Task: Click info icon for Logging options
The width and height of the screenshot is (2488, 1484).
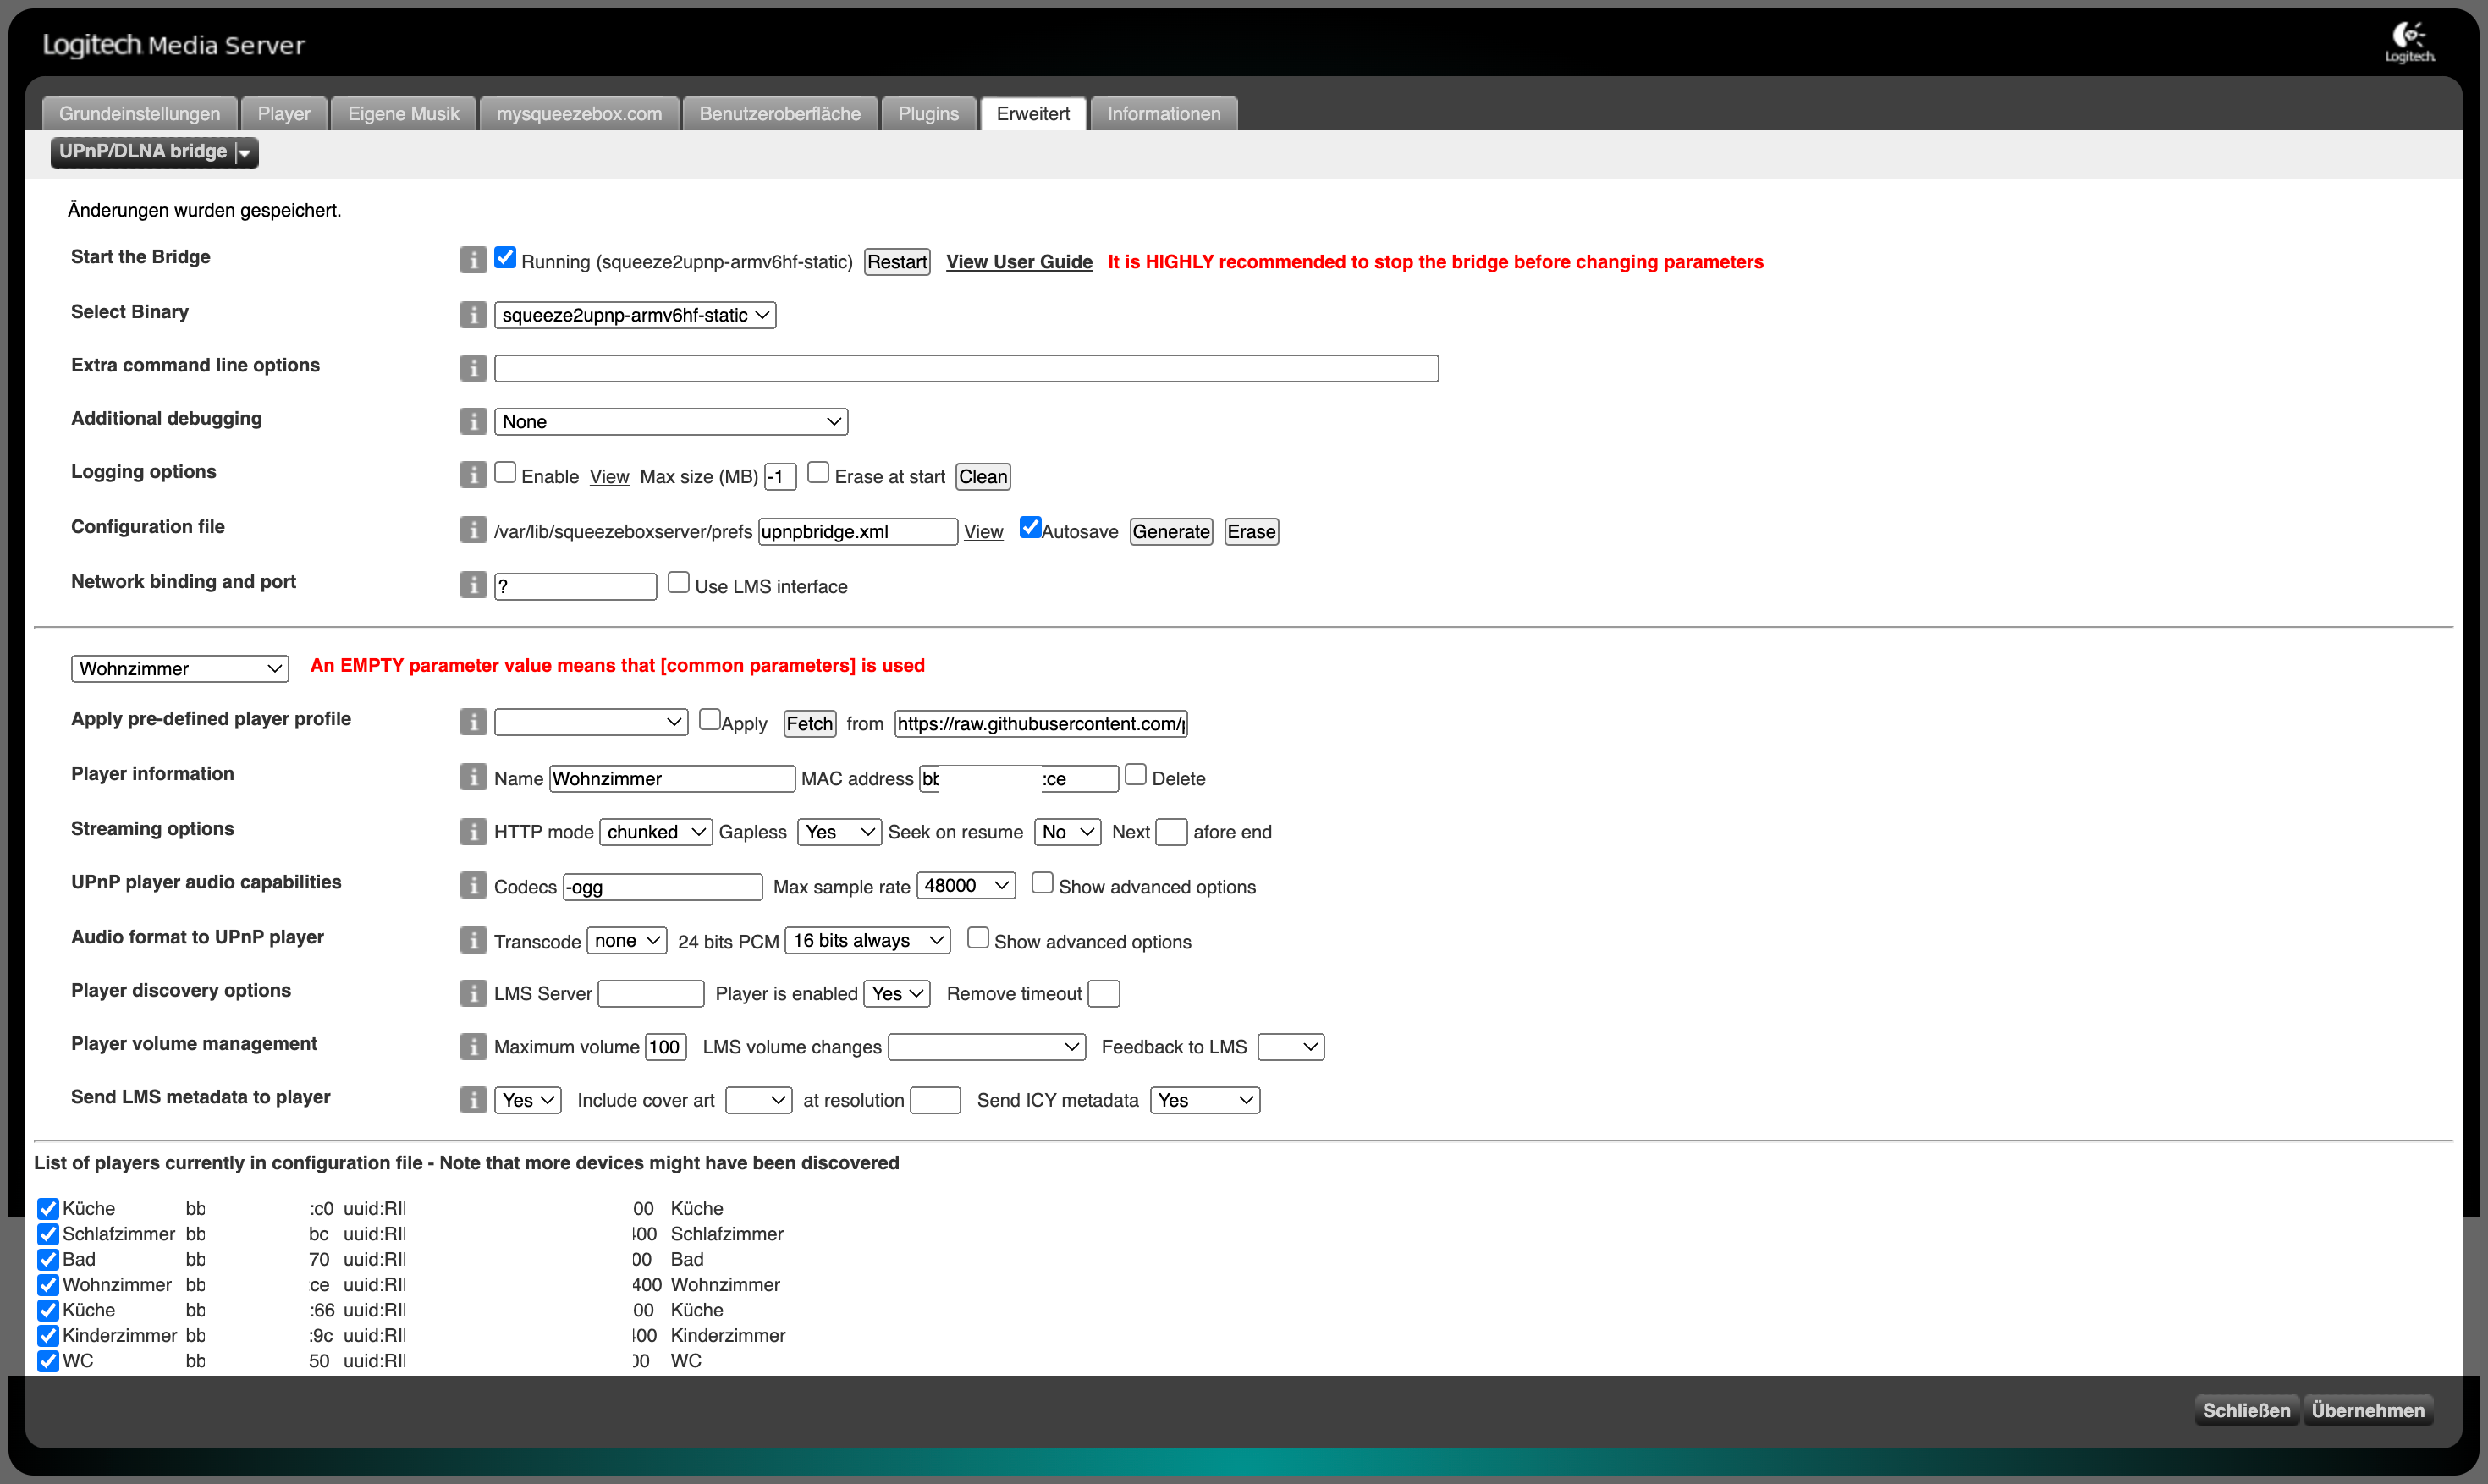Action: tap(473, 475)
